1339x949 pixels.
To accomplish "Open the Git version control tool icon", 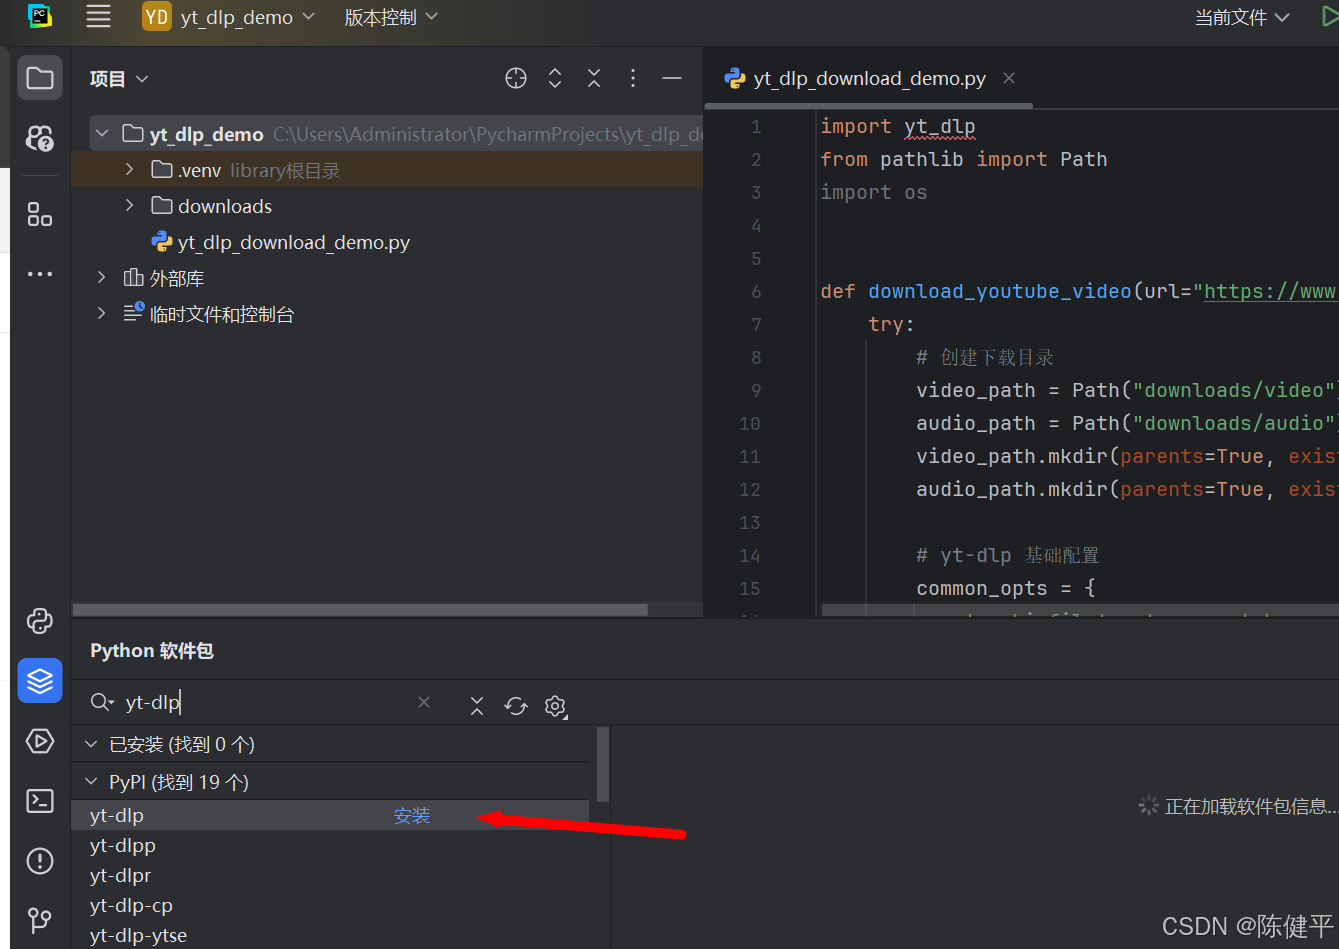I will (40, 919).
